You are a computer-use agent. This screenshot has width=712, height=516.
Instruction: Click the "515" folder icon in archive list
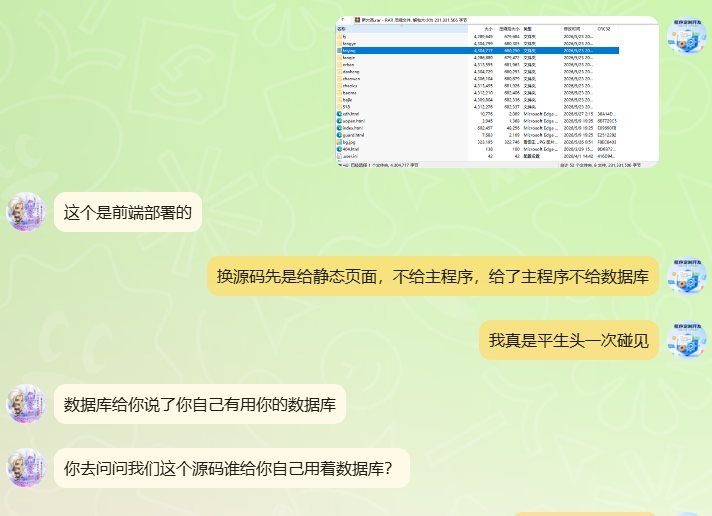pyautogui.click(x=339, y=107)
